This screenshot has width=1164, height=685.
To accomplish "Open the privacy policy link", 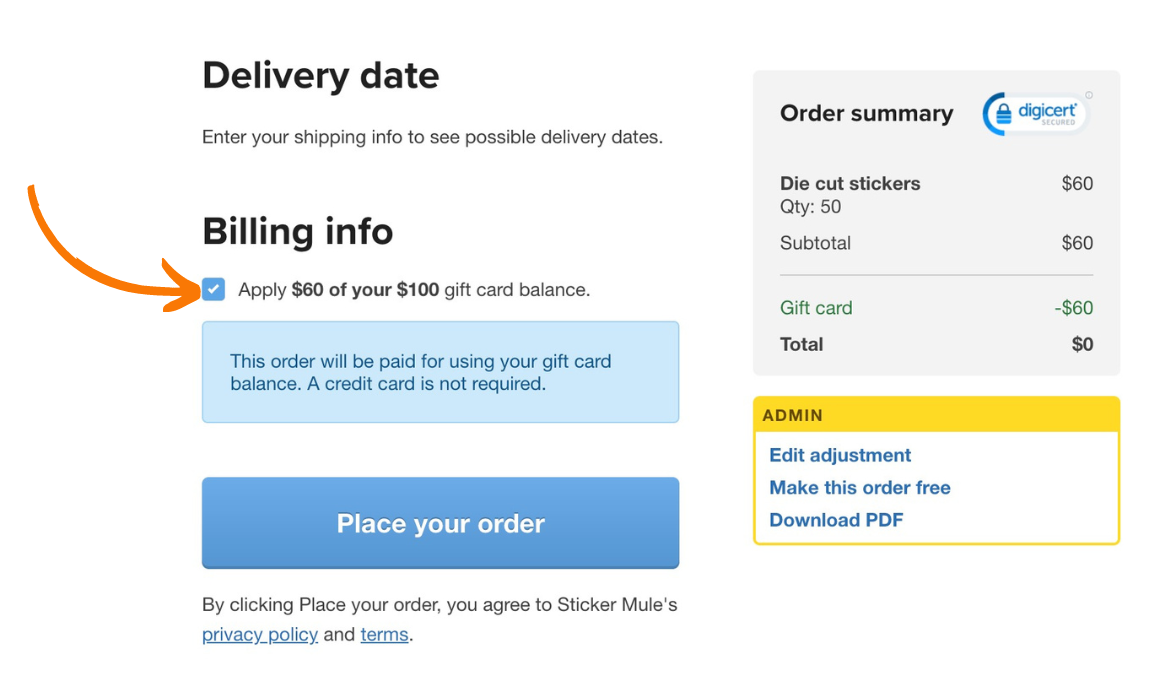I will coord(259,634).
